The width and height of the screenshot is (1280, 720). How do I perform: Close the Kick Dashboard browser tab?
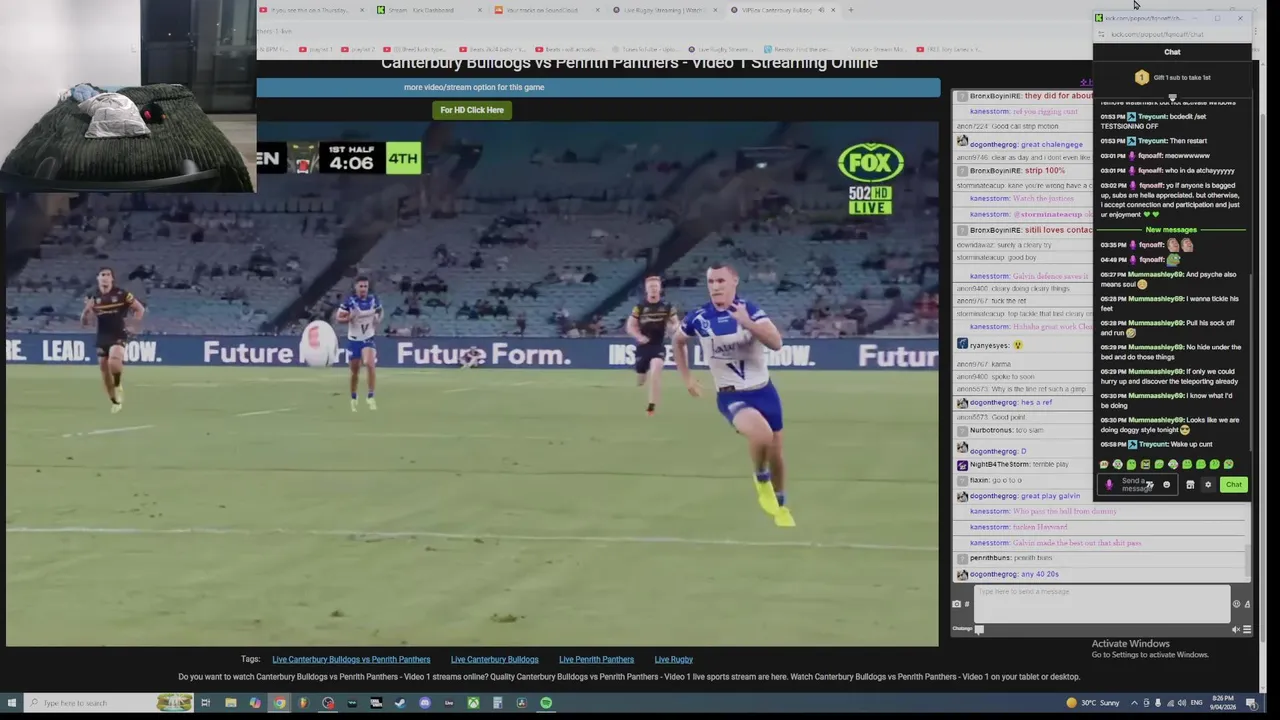point(479,10)
